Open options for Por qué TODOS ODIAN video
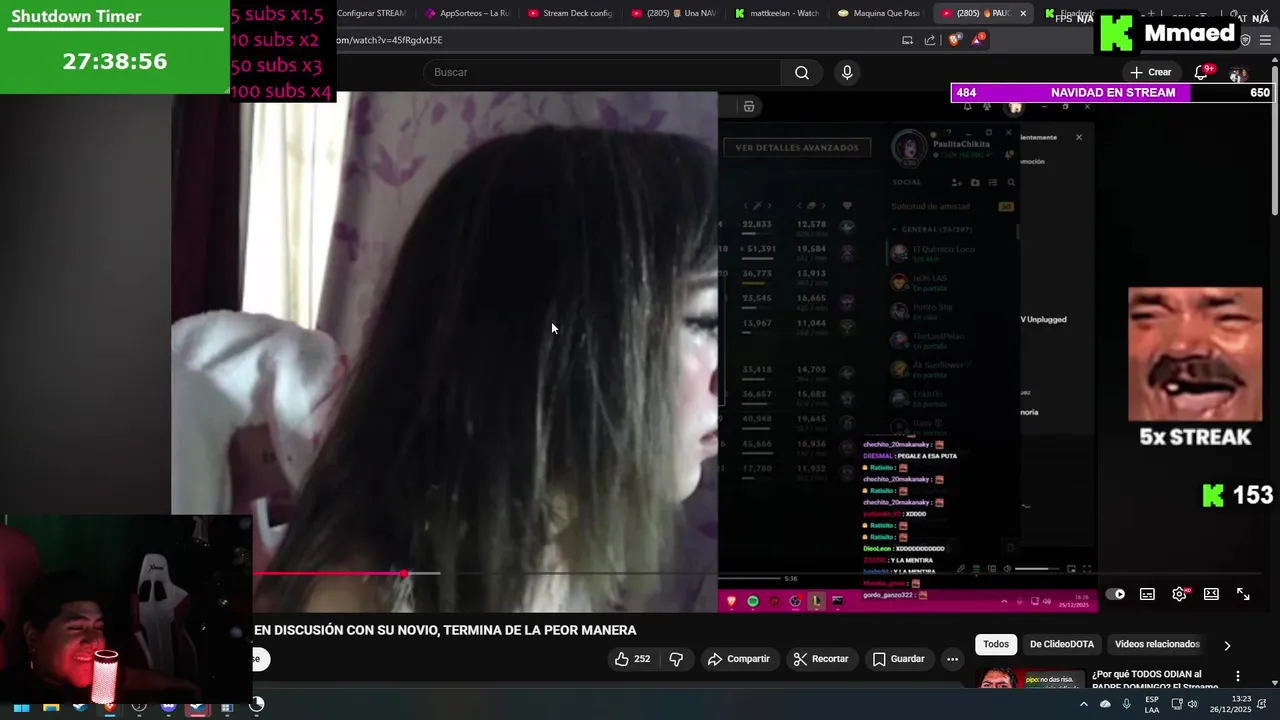1280x720 pixels. pyautogui.click(x=1238, y=676)
